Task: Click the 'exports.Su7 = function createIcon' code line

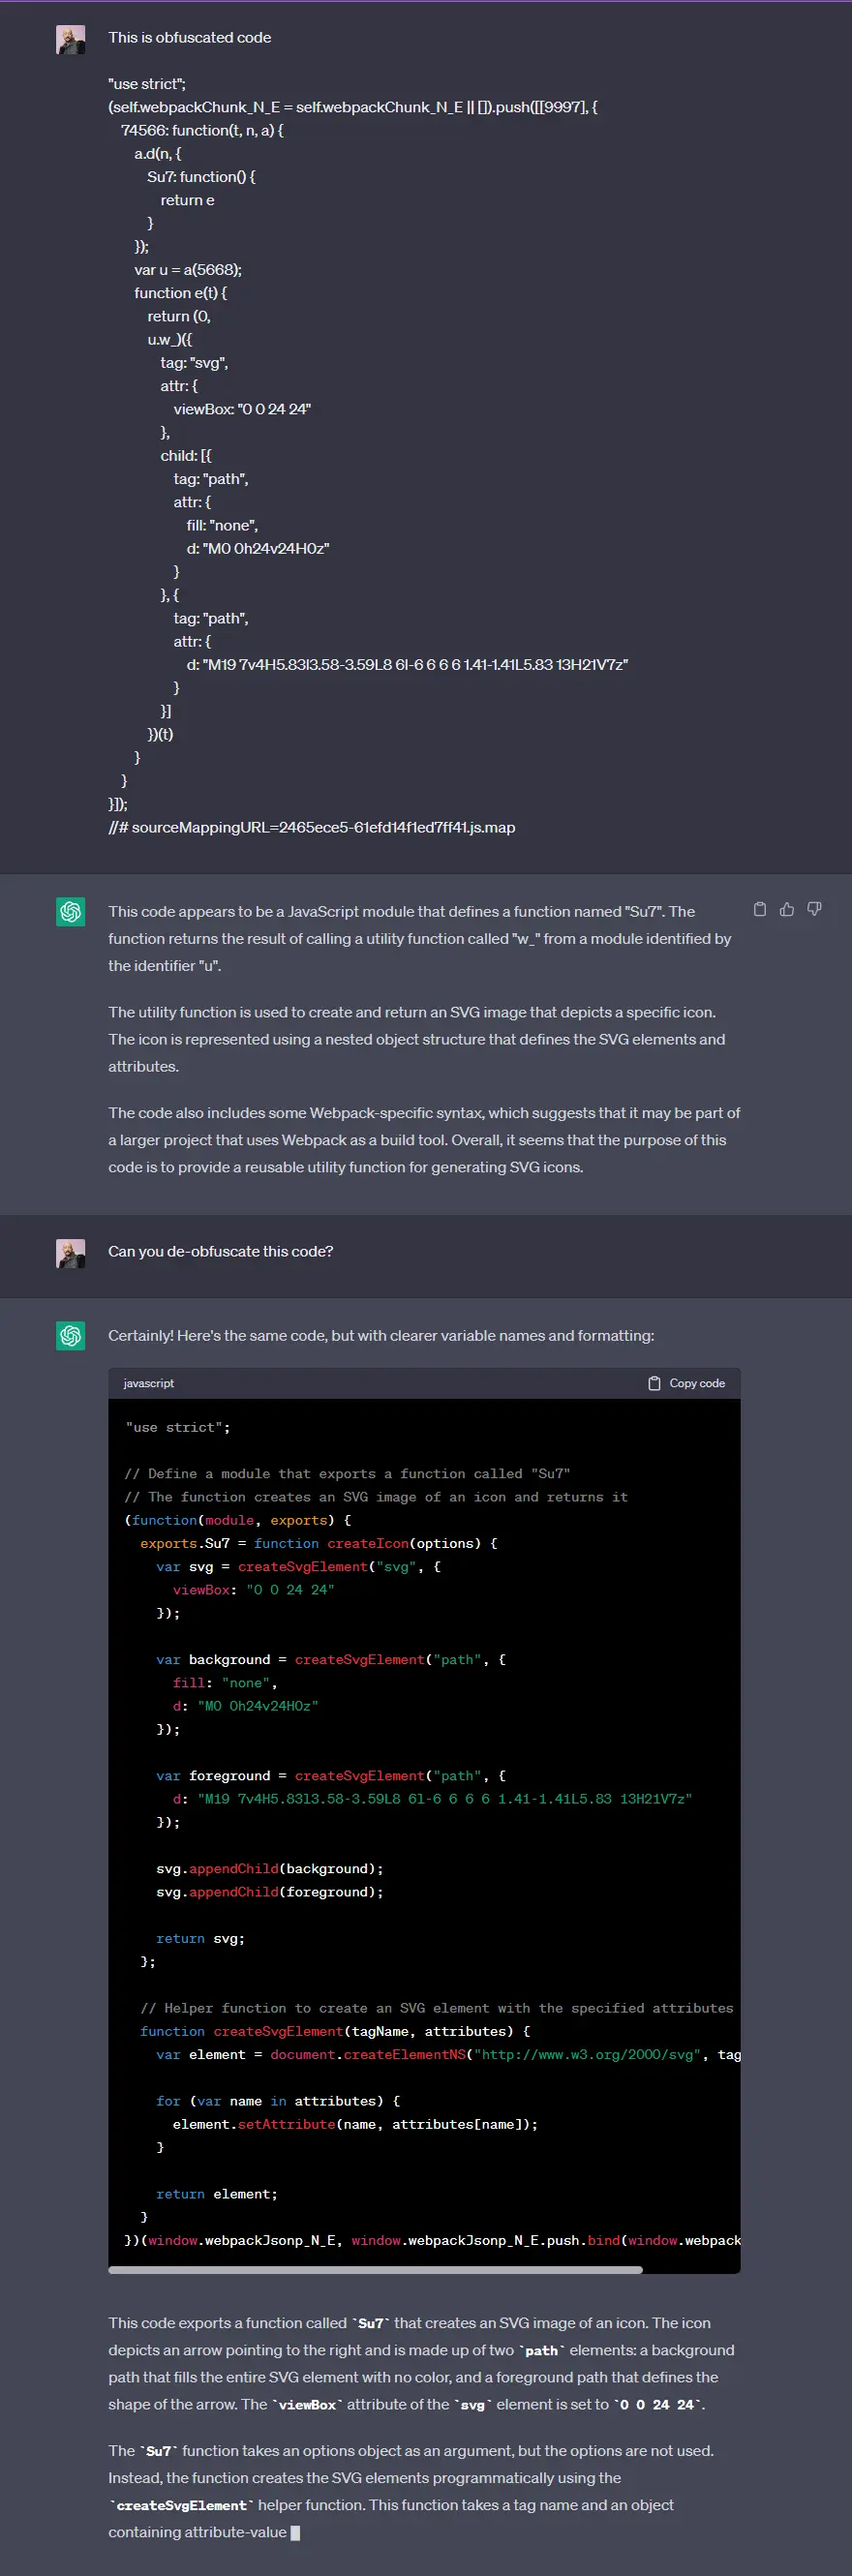Action: coord(318,1543)
